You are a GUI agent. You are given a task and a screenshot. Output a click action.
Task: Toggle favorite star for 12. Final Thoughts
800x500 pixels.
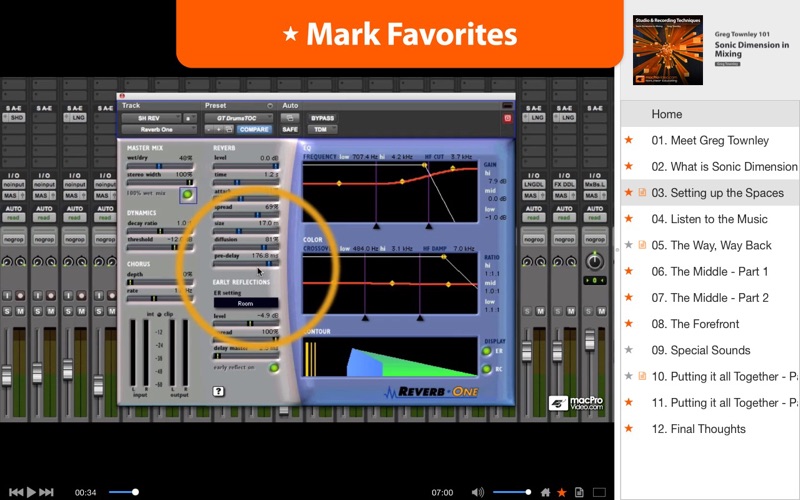point(629,428)
